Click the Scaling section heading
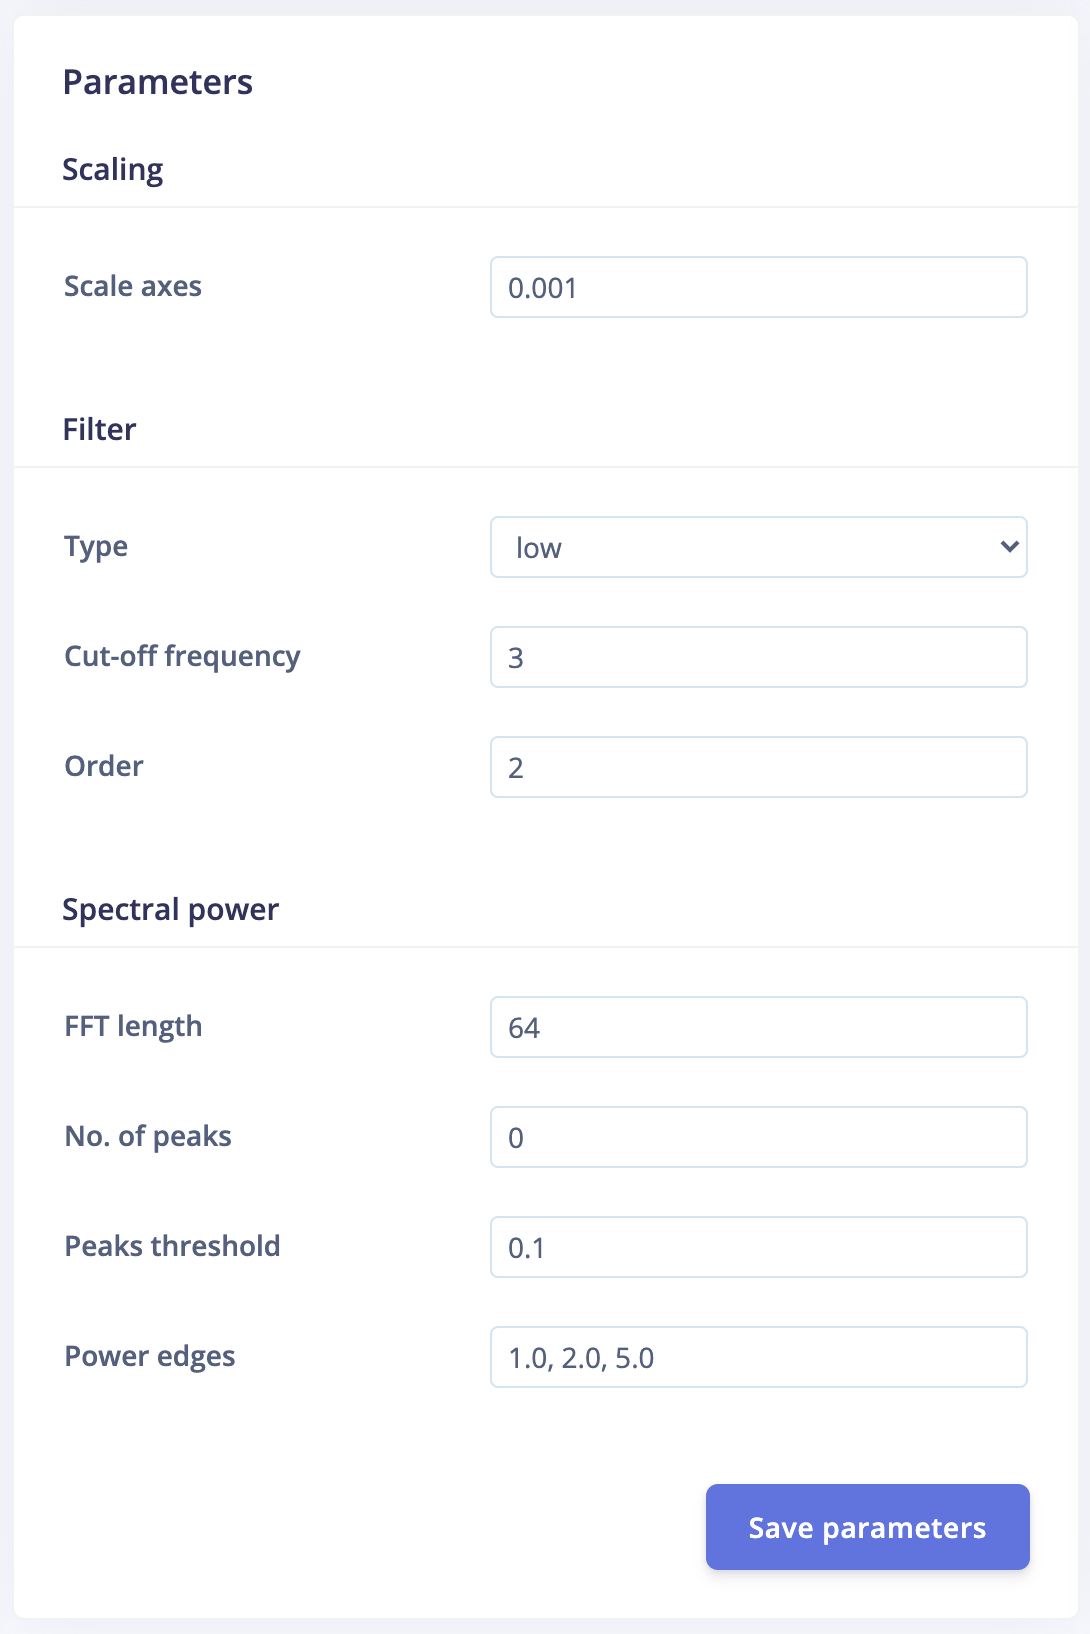The height and width of the screenshot is (1634, 1090). (x=112, y=170)
